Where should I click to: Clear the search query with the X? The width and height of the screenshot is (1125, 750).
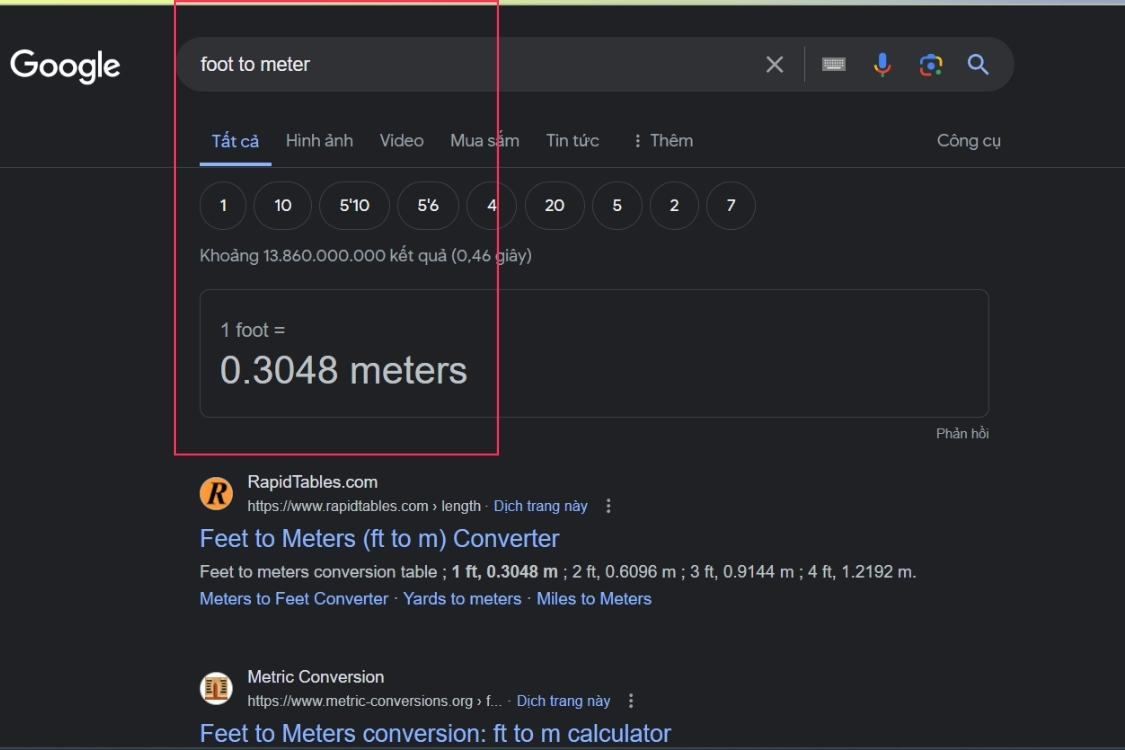(774, 65)
